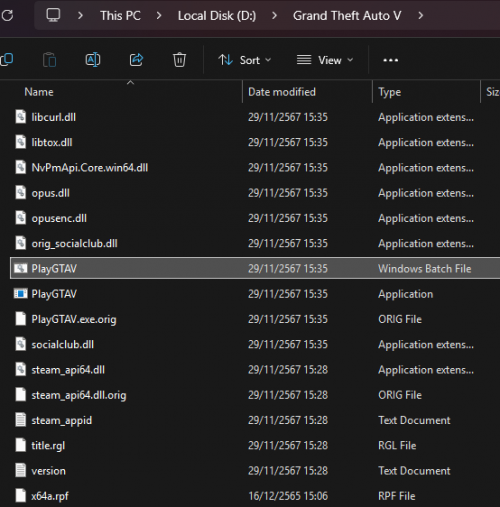Click the socialclub.dll file icon

[21, 344]
